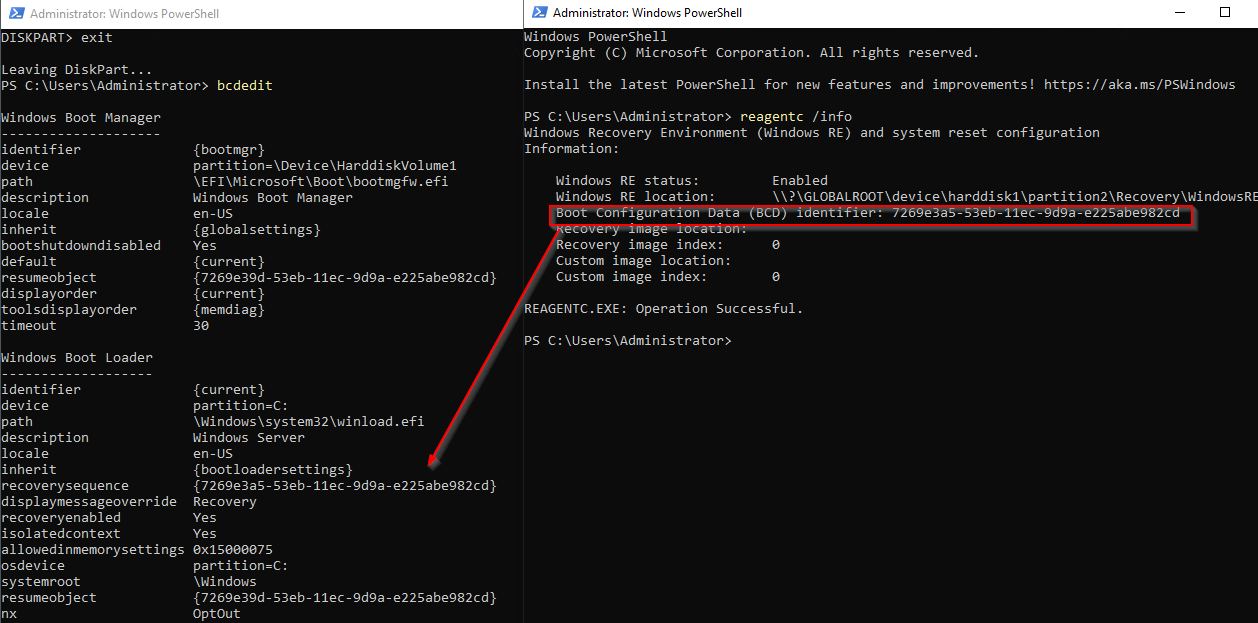Select the https://aka.ms/PSWindows URL
The width and height of the screenshot is (1258, 623).
pyautogui.click(x=1140, y=85)
